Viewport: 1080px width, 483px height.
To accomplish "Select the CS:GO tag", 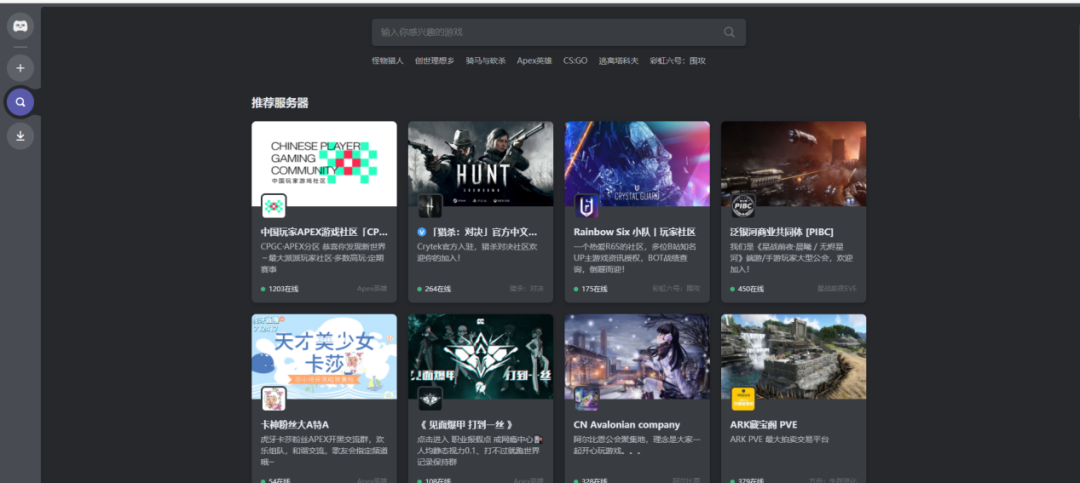I will pyautogui.click(x=575, y=61).
